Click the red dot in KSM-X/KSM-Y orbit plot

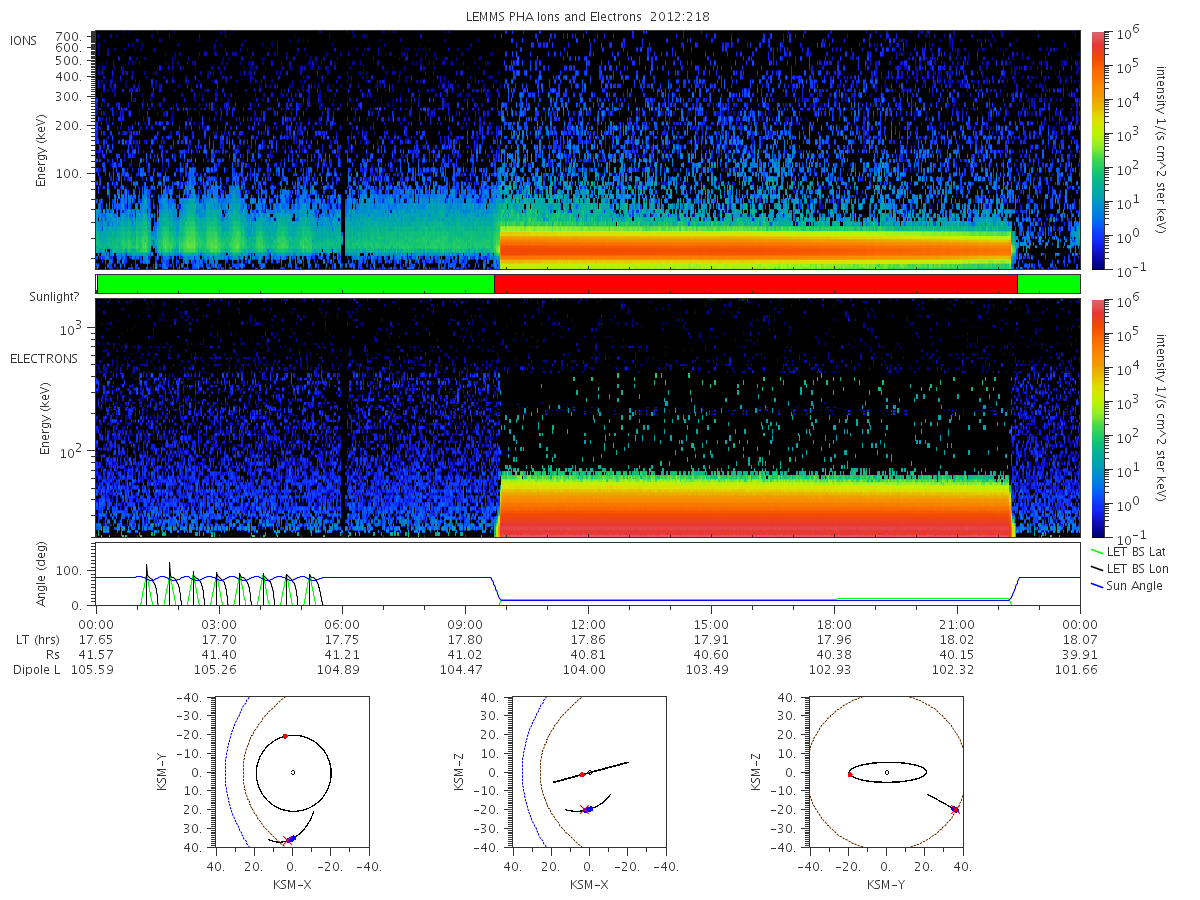tap(285, 736)
